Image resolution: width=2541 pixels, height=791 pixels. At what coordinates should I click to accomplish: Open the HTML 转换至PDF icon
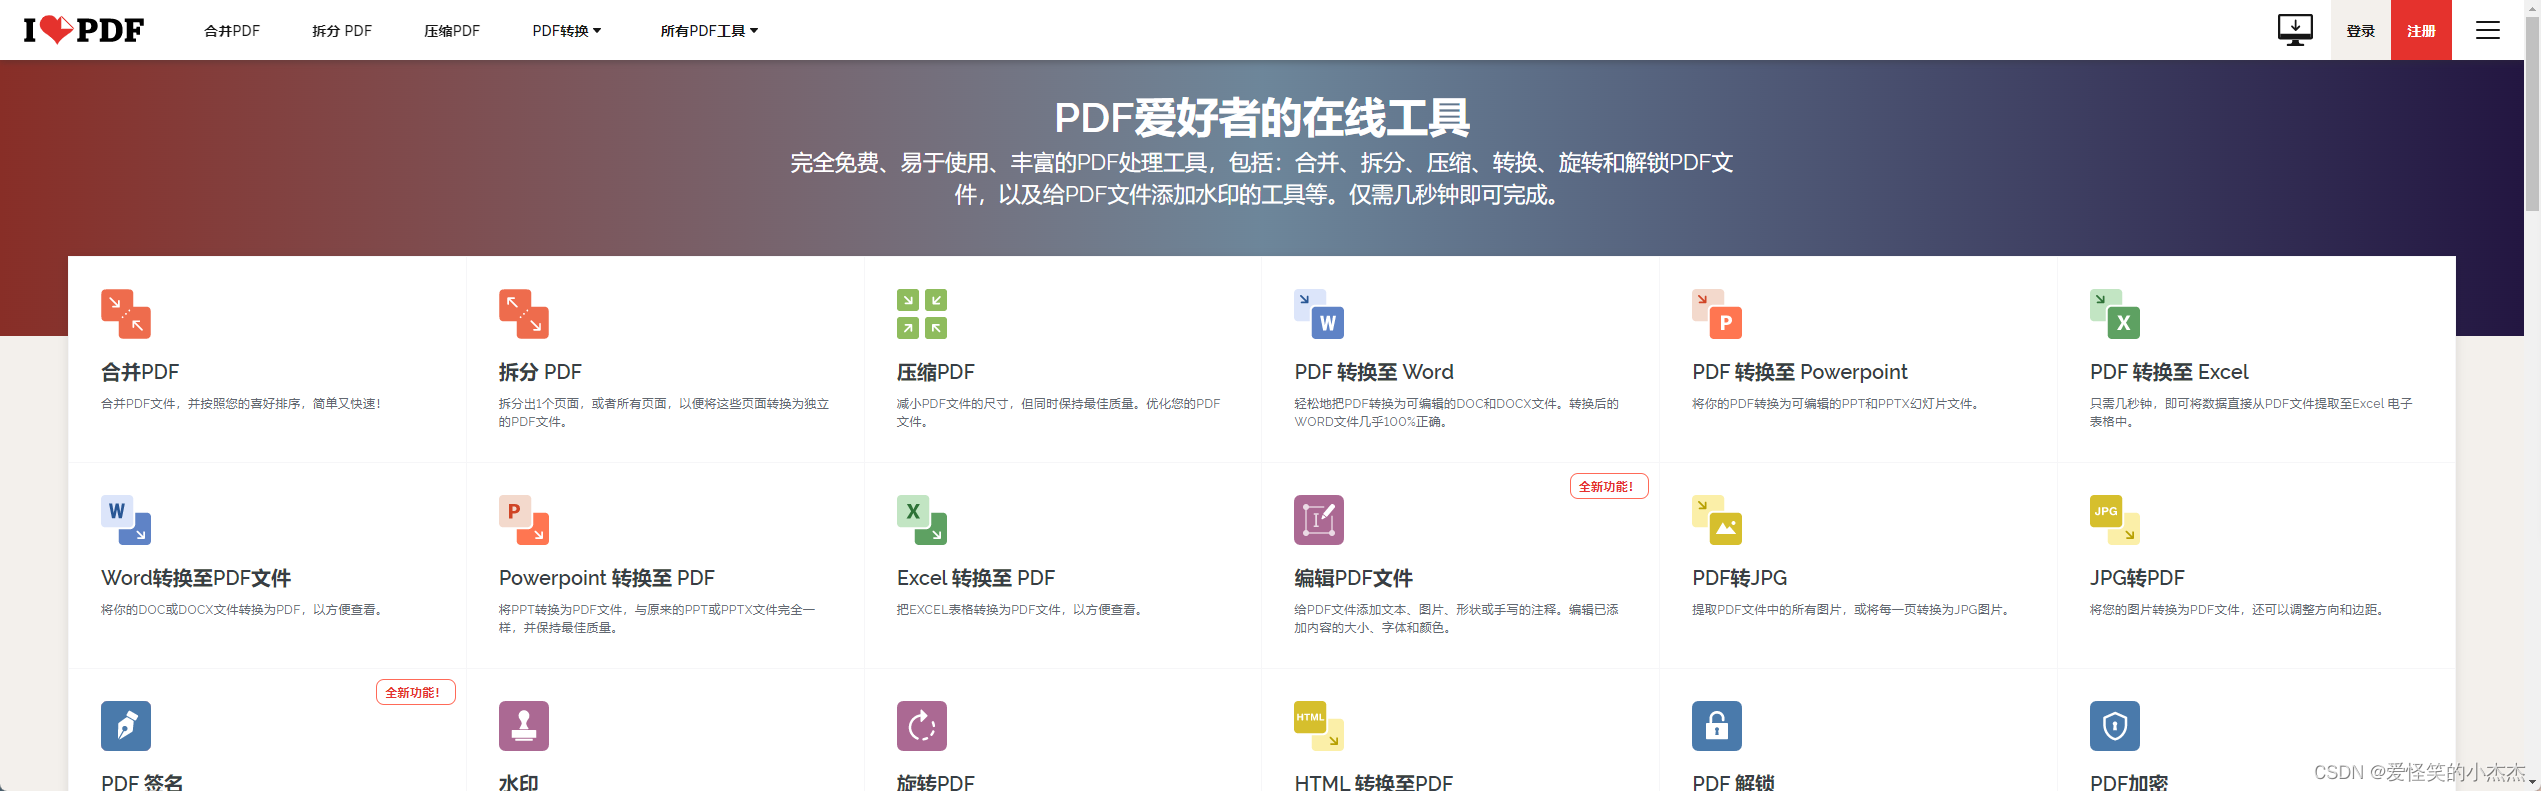[x=1319, y=726]
